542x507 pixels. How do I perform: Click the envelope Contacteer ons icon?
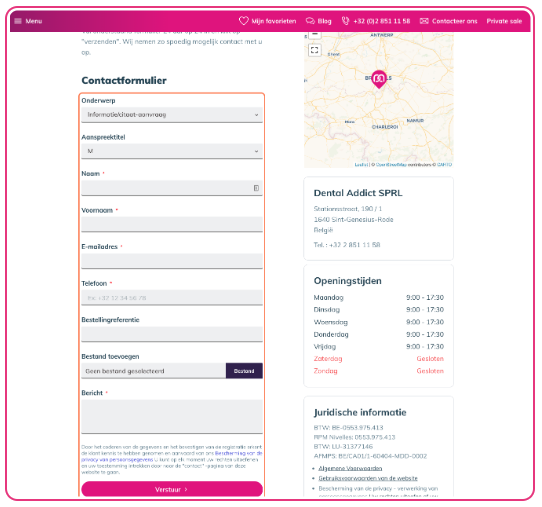(x=424, y=21)
